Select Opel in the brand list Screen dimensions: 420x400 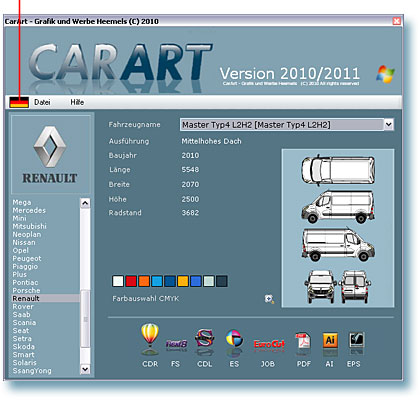[x=20, y=250]
